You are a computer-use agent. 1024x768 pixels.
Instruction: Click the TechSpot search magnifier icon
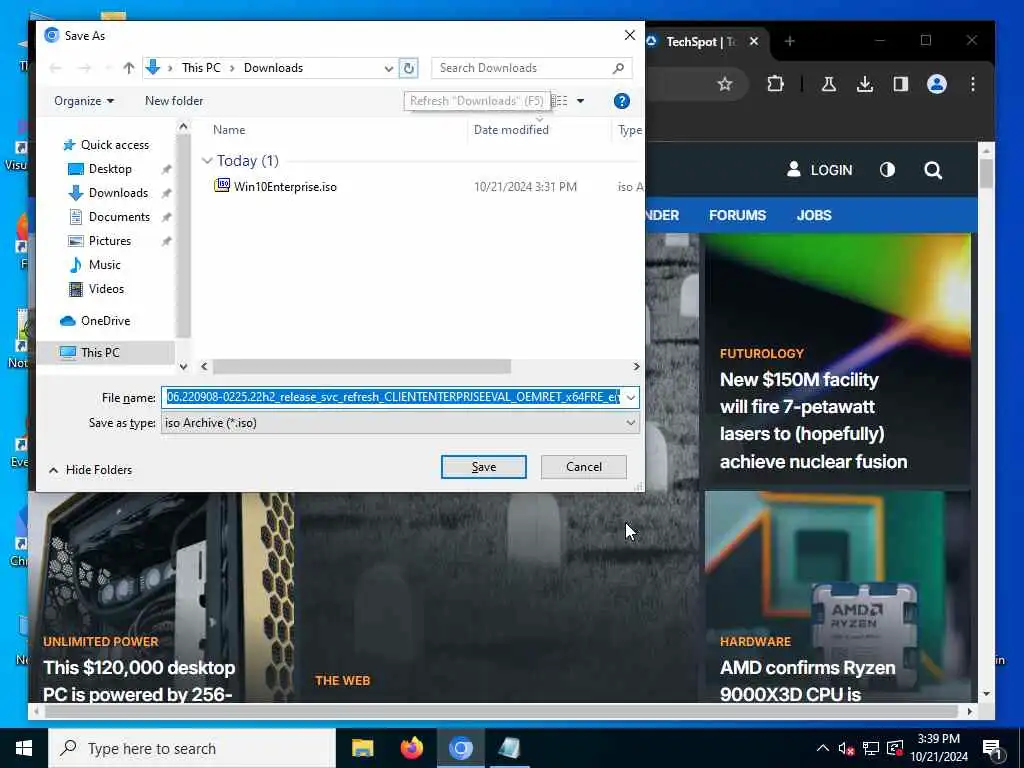click(x=933, y=170)
